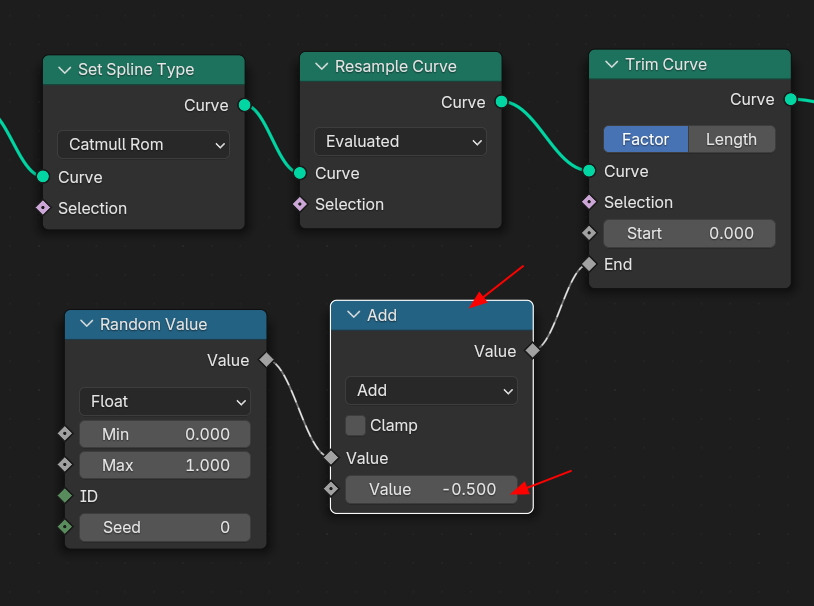The image size is (814, 606).
Task: Click Resample Curve output Curve socket
Action: click(501, 102)
